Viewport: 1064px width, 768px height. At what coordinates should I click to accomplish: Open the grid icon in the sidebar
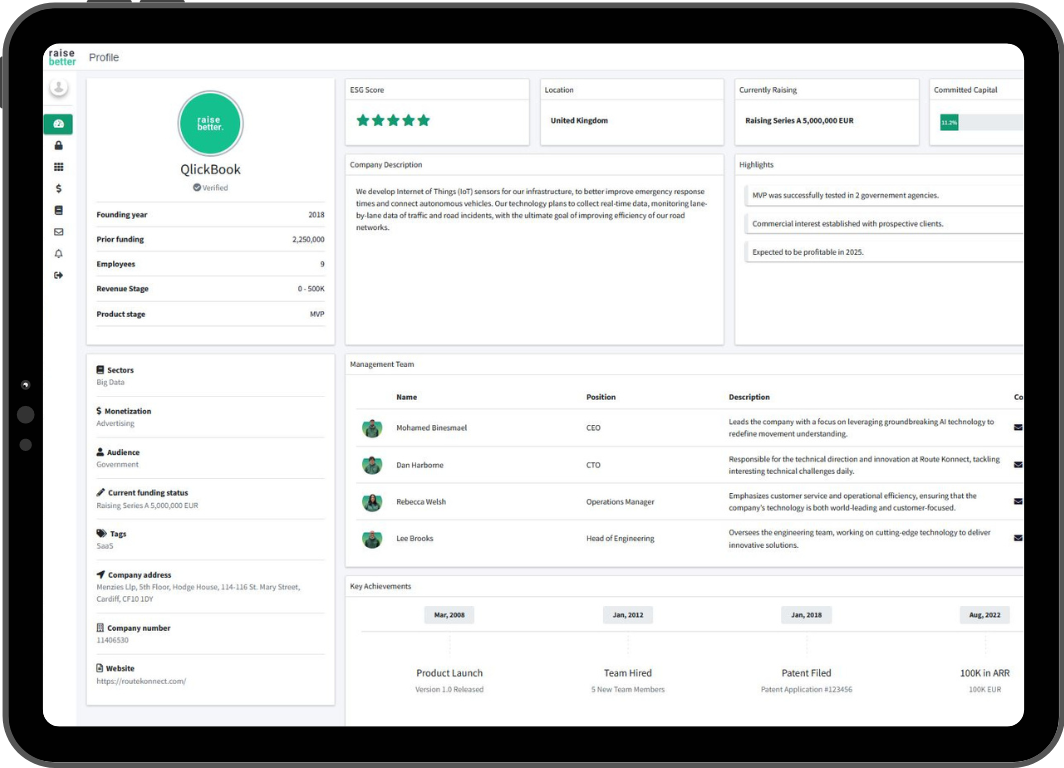58,167
